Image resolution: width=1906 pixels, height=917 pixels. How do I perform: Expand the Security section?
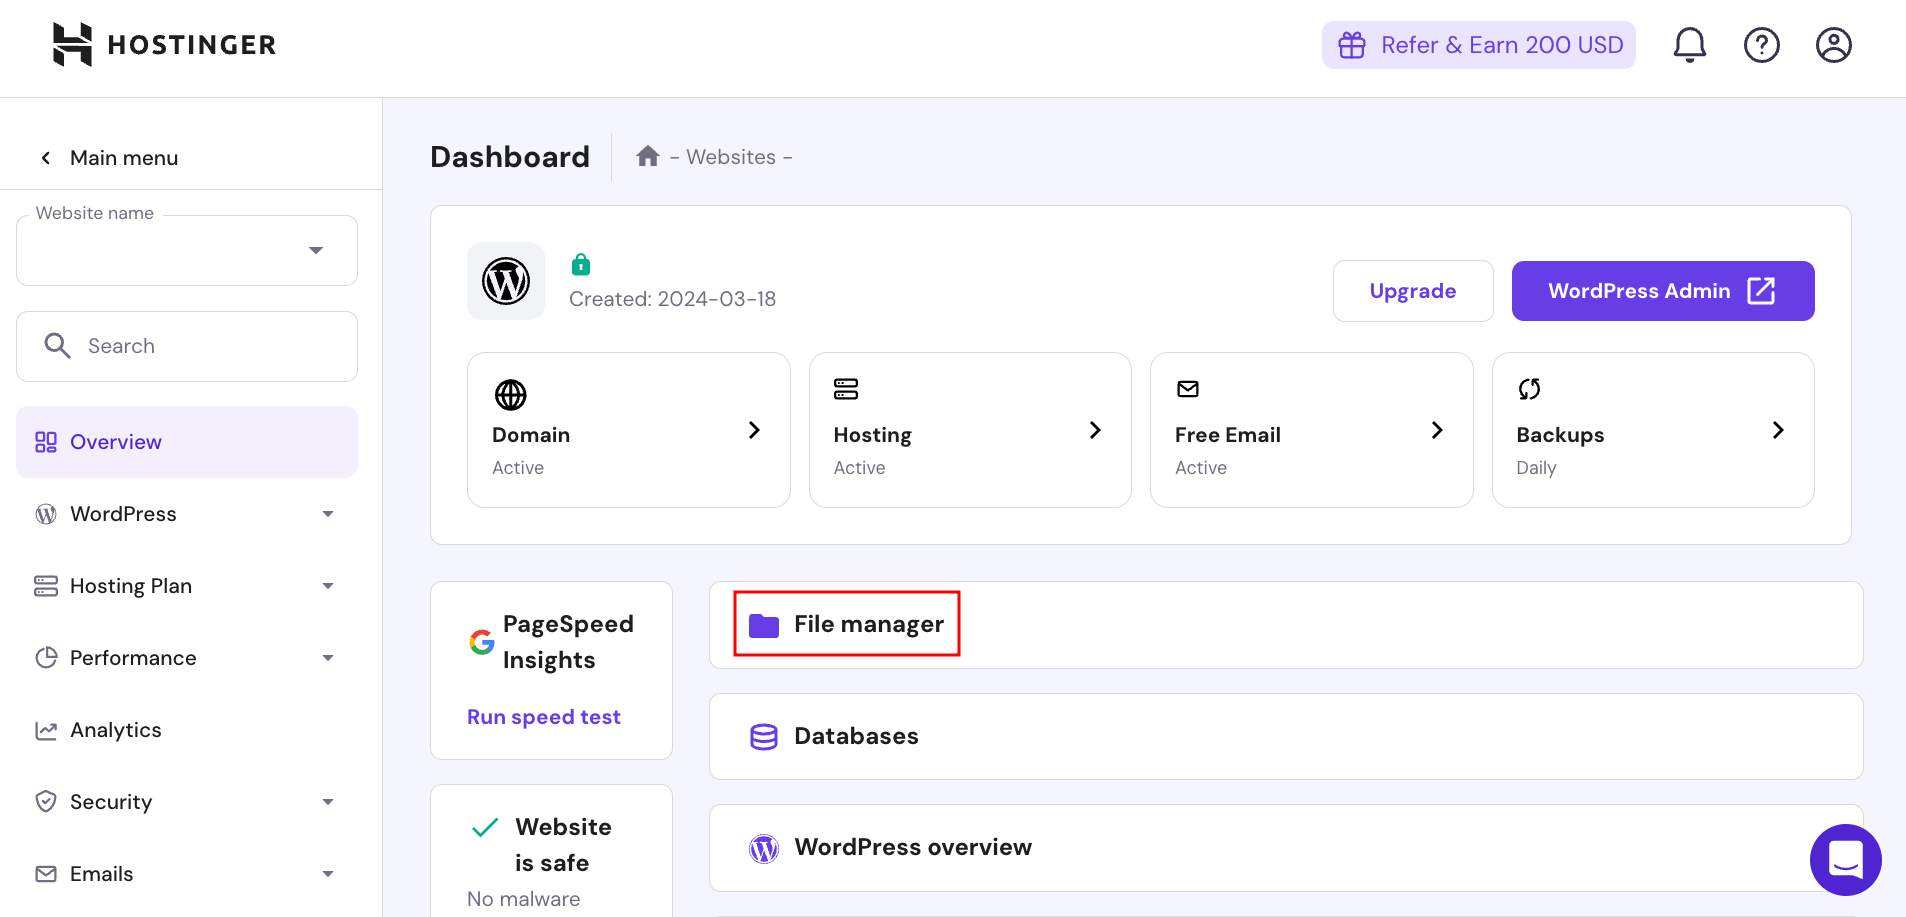(x=328, y=801)
